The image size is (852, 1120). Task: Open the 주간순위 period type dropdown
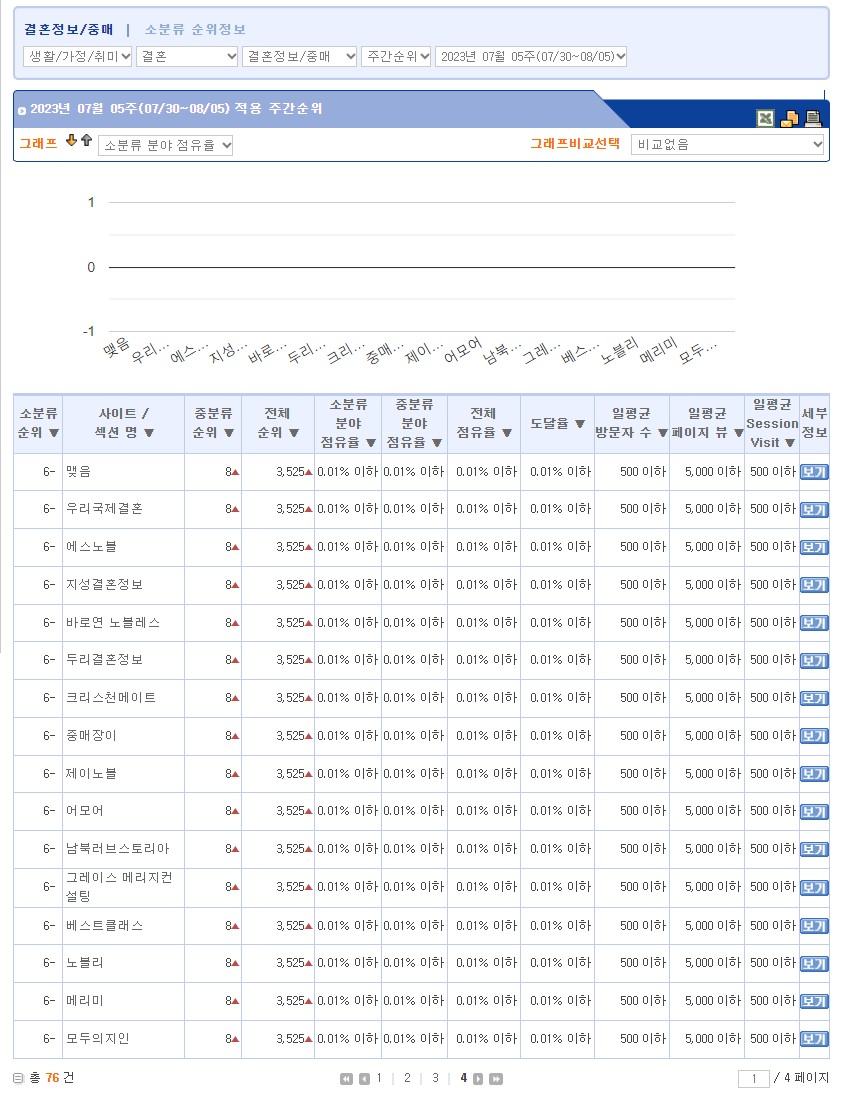pos(396,56)
